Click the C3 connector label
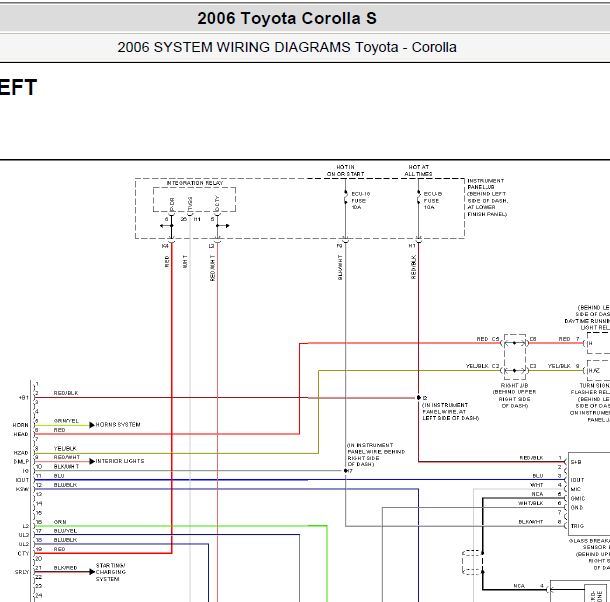 (533, 366)
